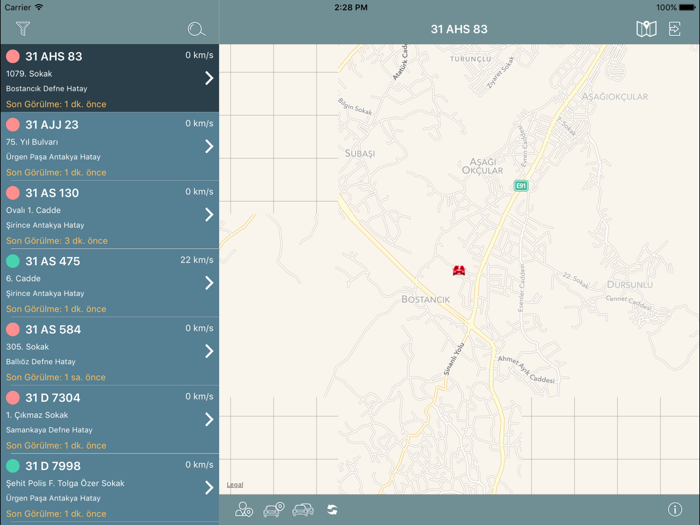Tap Ahmet Ayık Caddesi label on map
This screenshot has width=700, height=525.
coord(526,370)
